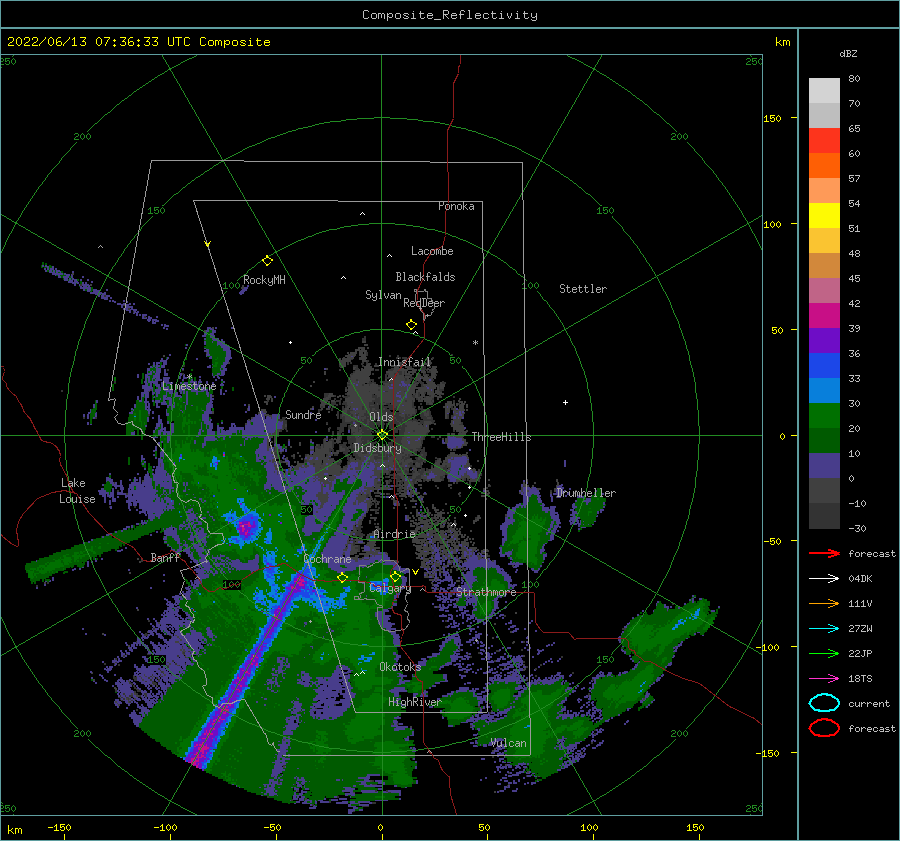Click the white 04DK arrow legend icon
900x841 pixels.
[x=824, y=579]
